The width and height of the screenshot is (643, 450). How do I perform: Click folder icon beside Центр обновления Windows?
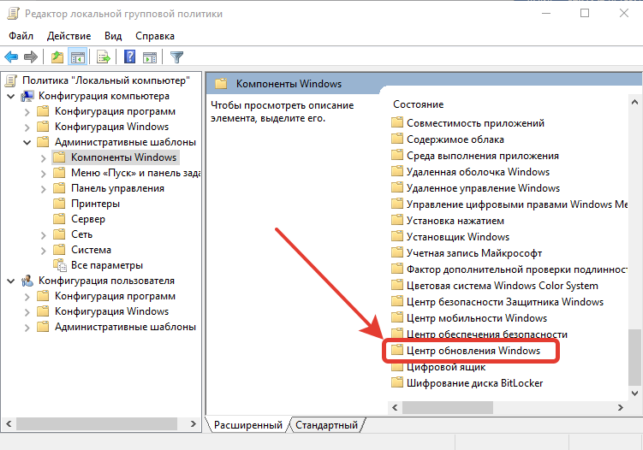click(x=397, y=350)
